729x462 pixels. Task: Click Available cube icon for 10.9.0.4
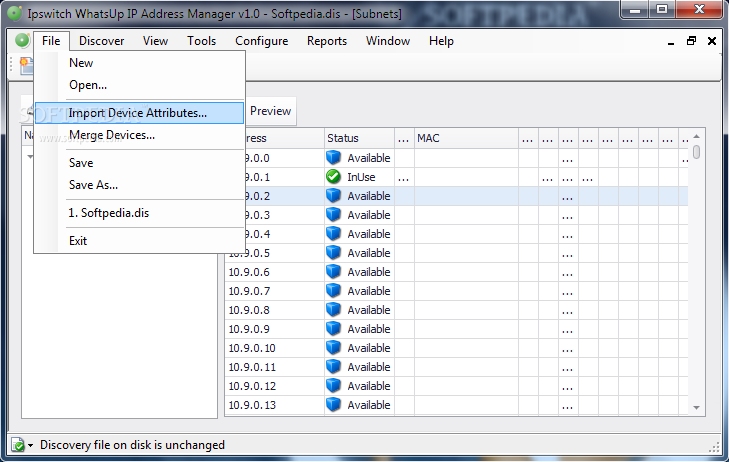coord(333,234)
